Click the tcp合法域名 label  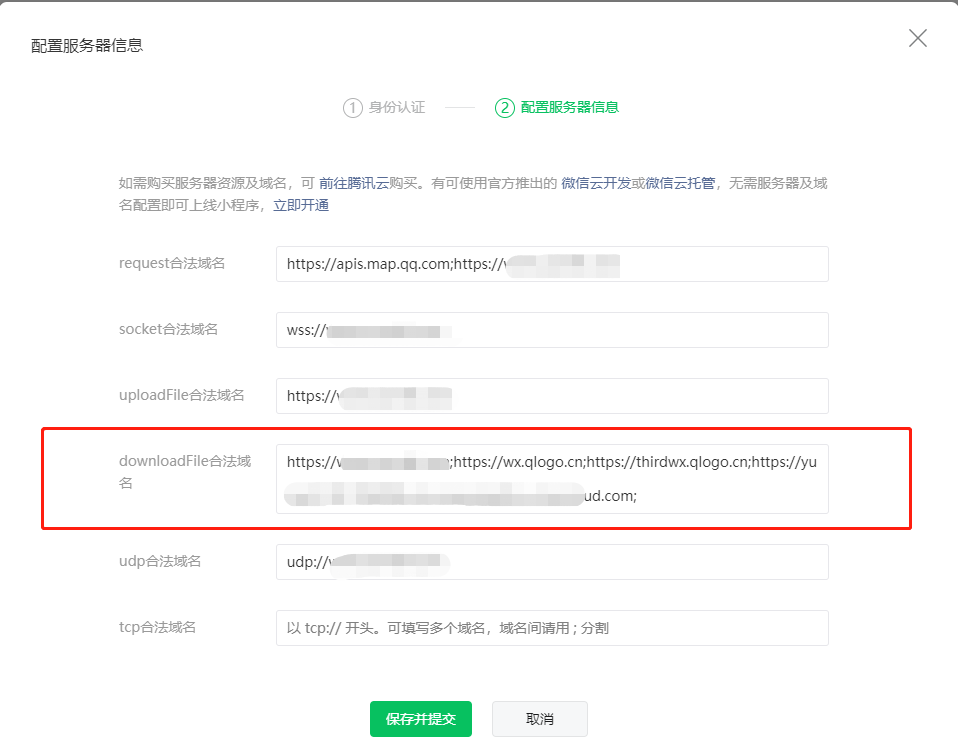coord(157,627)
